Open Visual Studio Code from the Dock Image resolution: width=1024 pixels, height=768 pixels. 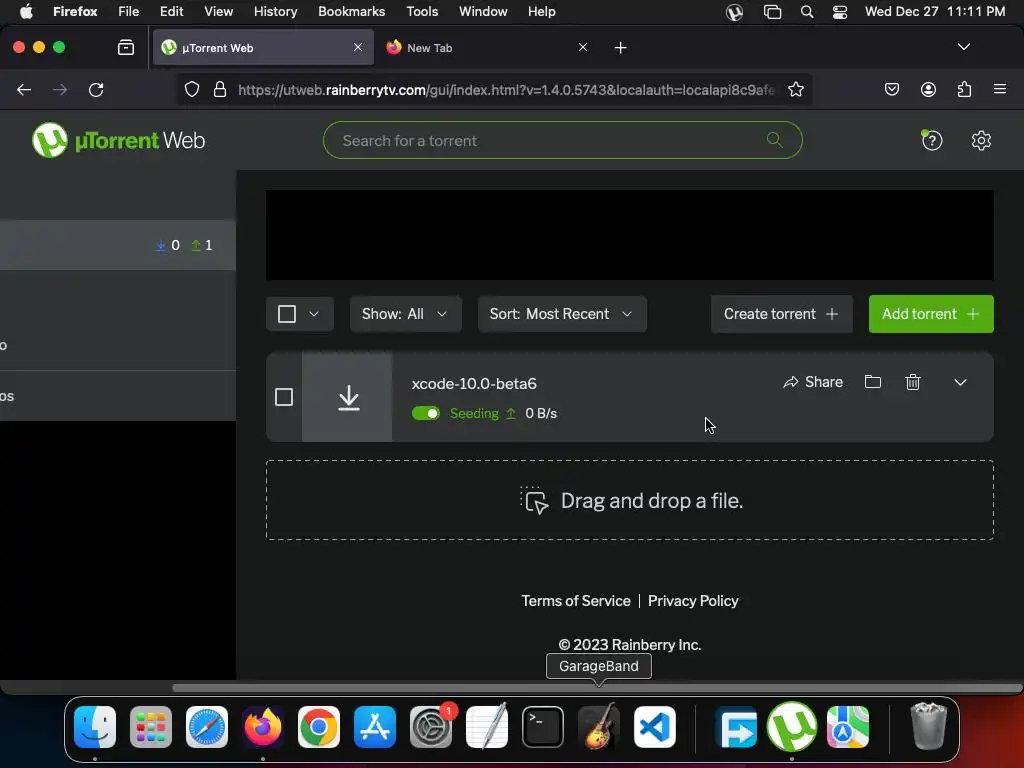coord(654,727)
